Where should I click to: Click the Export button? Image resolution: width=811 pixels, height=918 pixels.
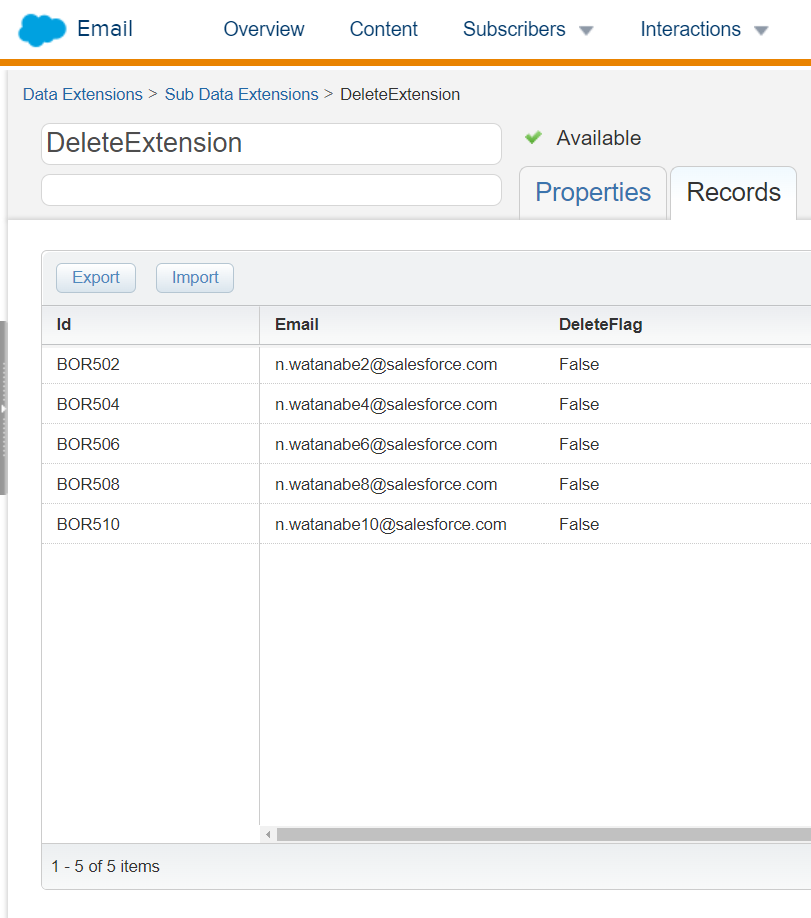(96, 278)
